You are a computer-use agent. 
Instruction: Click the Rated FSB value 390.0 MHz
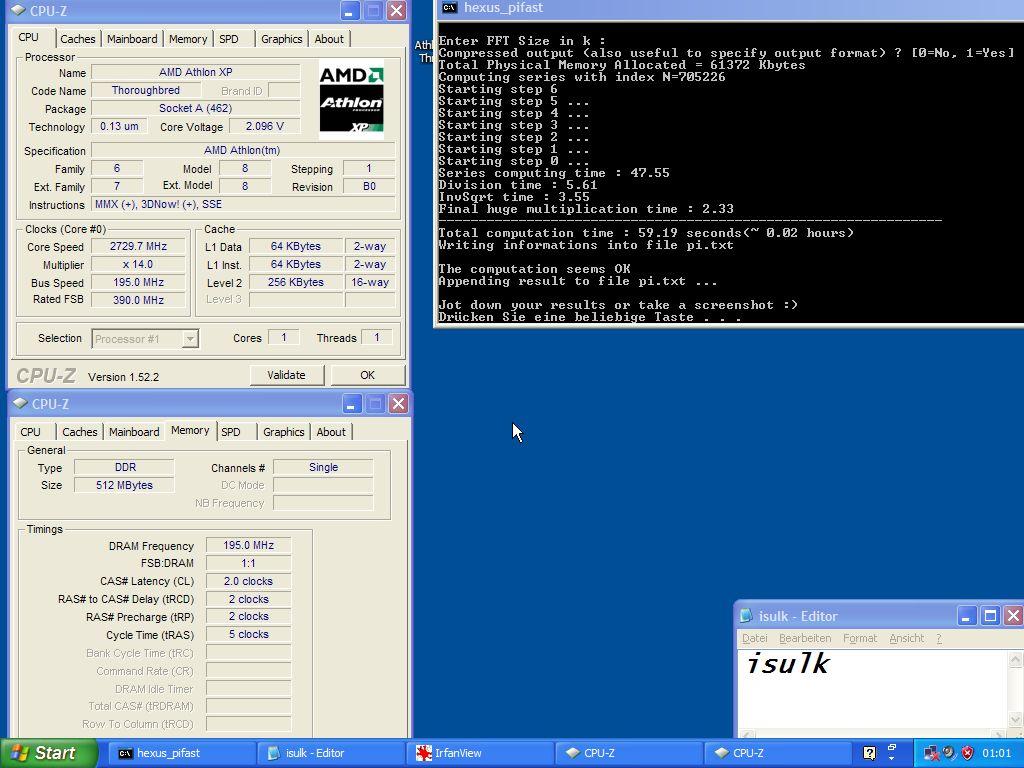(138, 300)
